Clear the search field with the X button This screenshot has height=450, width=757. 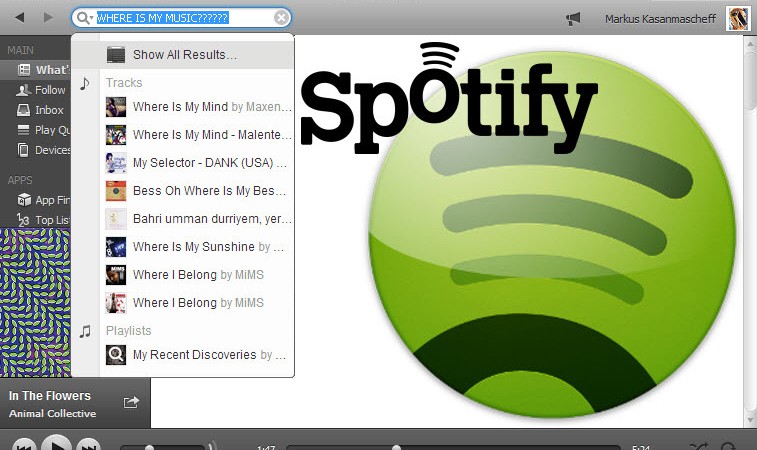281,18
